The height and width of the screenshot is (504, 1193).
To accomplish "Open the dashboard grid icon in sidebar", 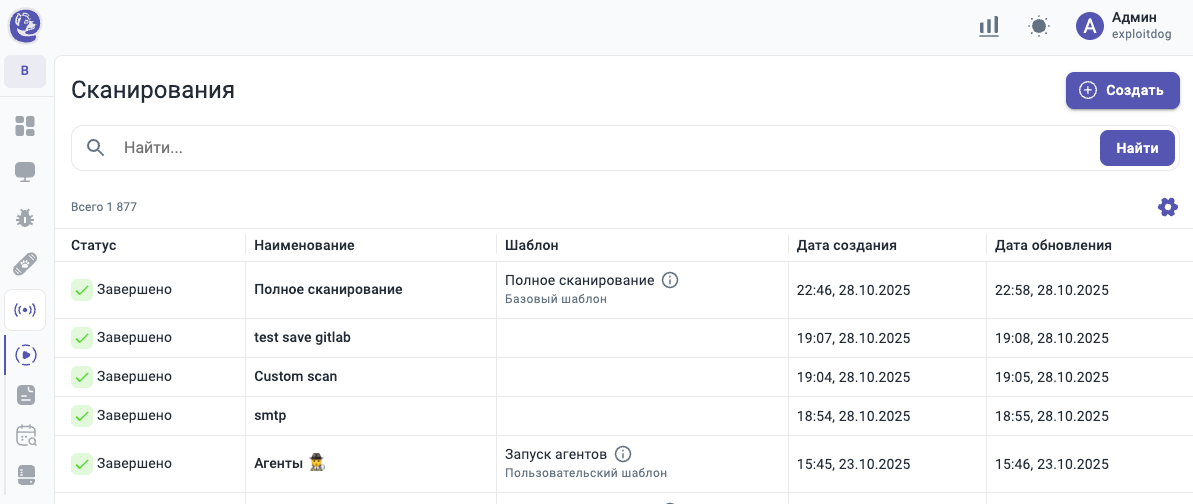I will [x=25, y=126].
